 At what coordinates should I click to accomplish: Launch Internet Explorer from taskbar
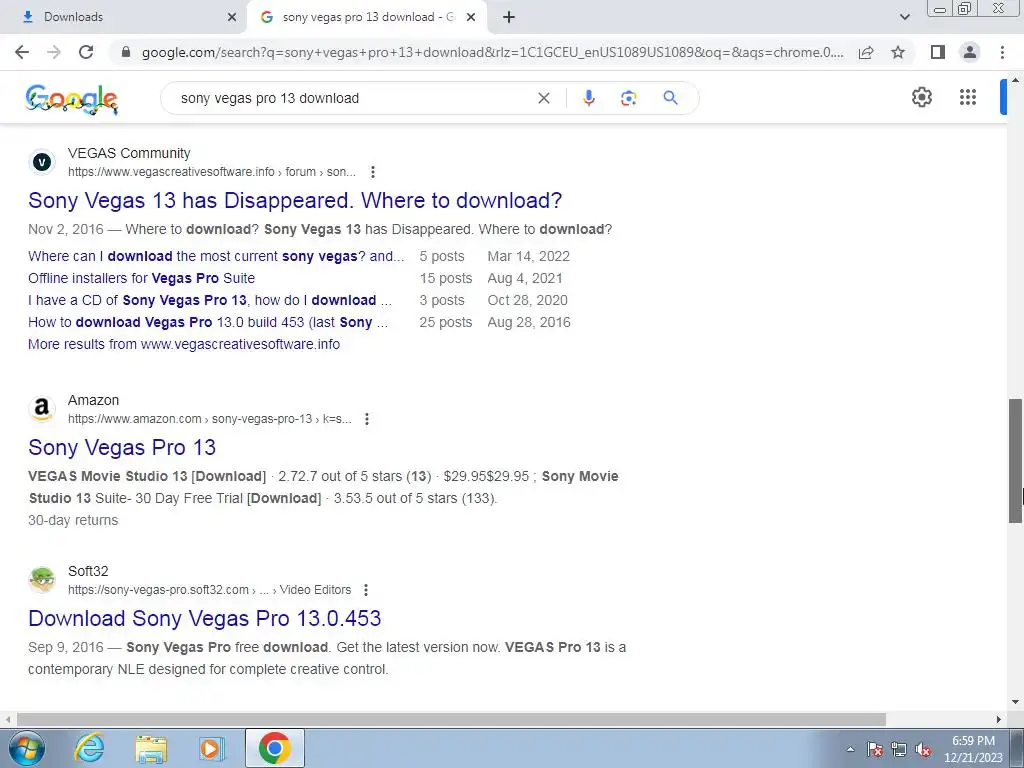click(x=89, y=748)
